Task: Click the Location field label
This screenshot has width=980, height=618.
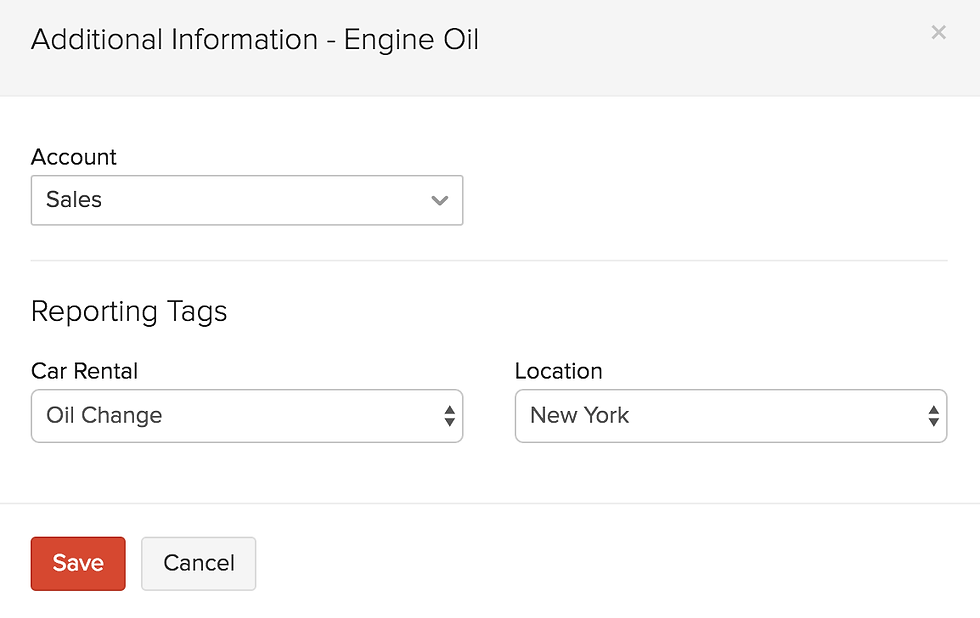Action: tap(559, 371)
